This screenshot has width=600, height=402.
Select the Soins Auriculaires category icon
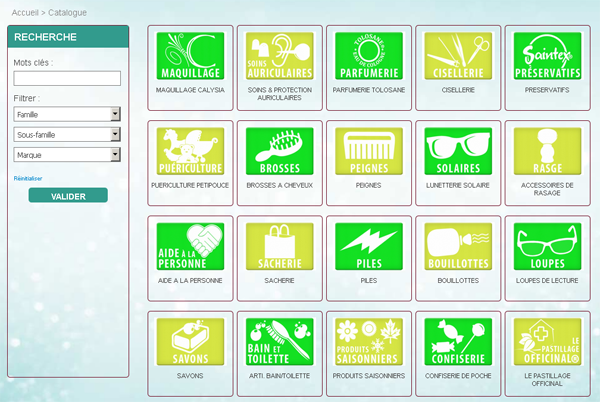coord(279,56)
